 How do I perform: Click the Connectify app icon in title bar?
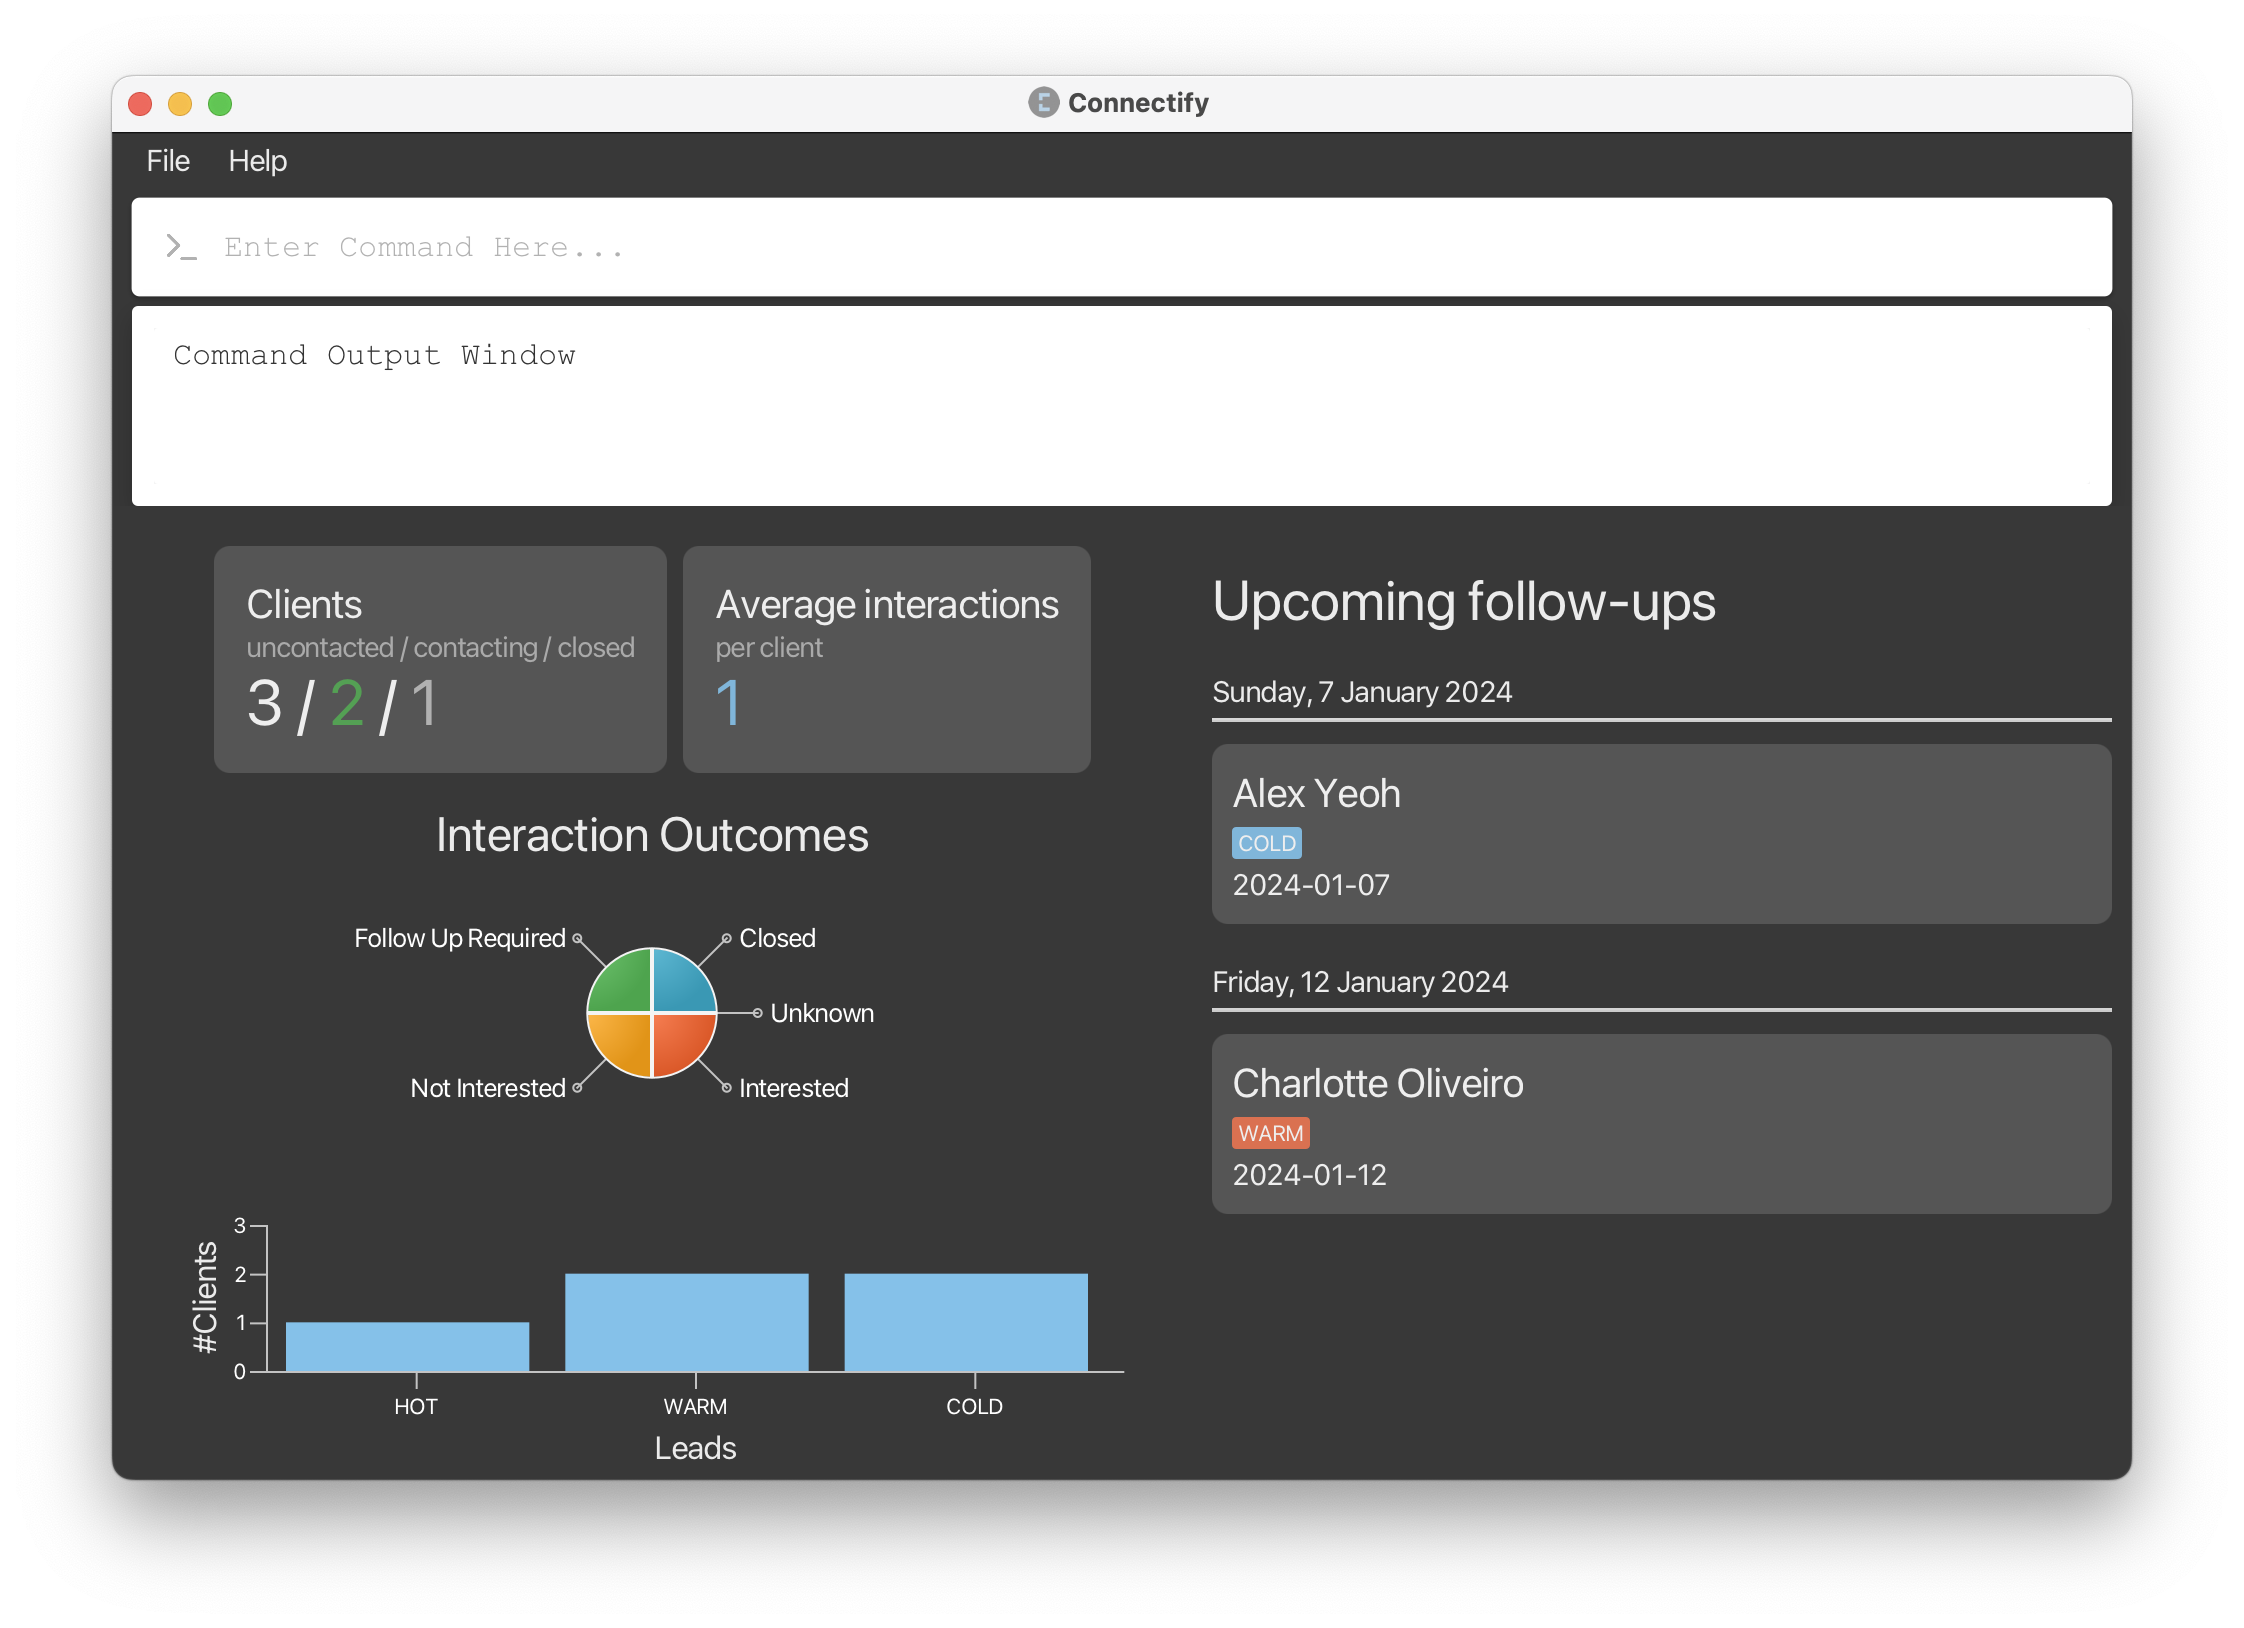1043,102
